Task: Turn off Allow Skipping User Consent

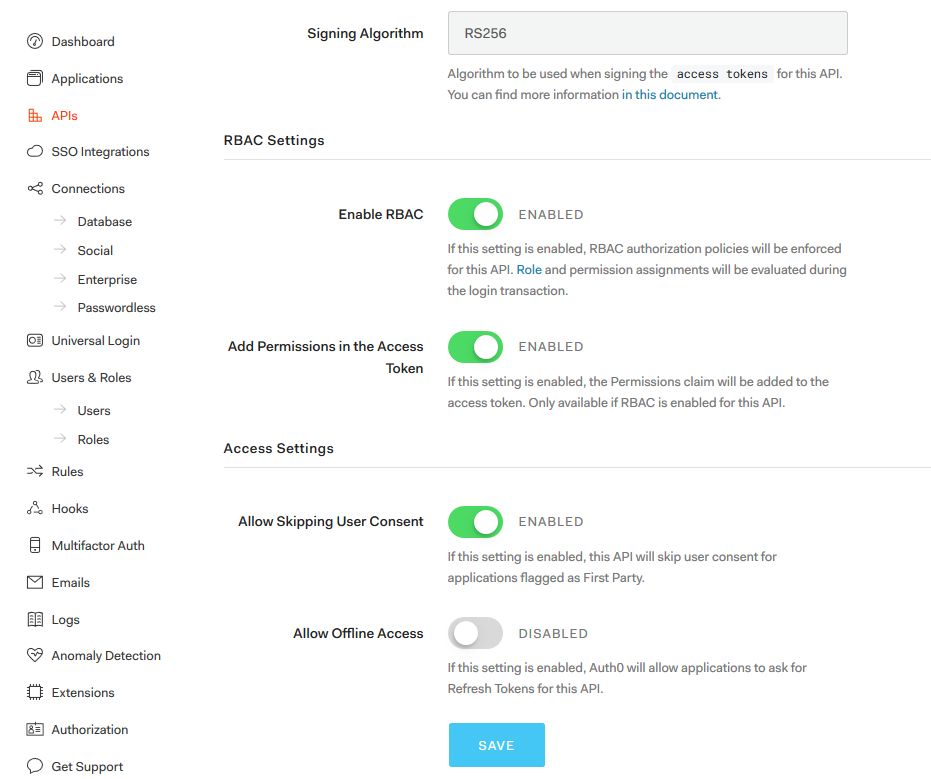Action: click(x=475, y=522)
